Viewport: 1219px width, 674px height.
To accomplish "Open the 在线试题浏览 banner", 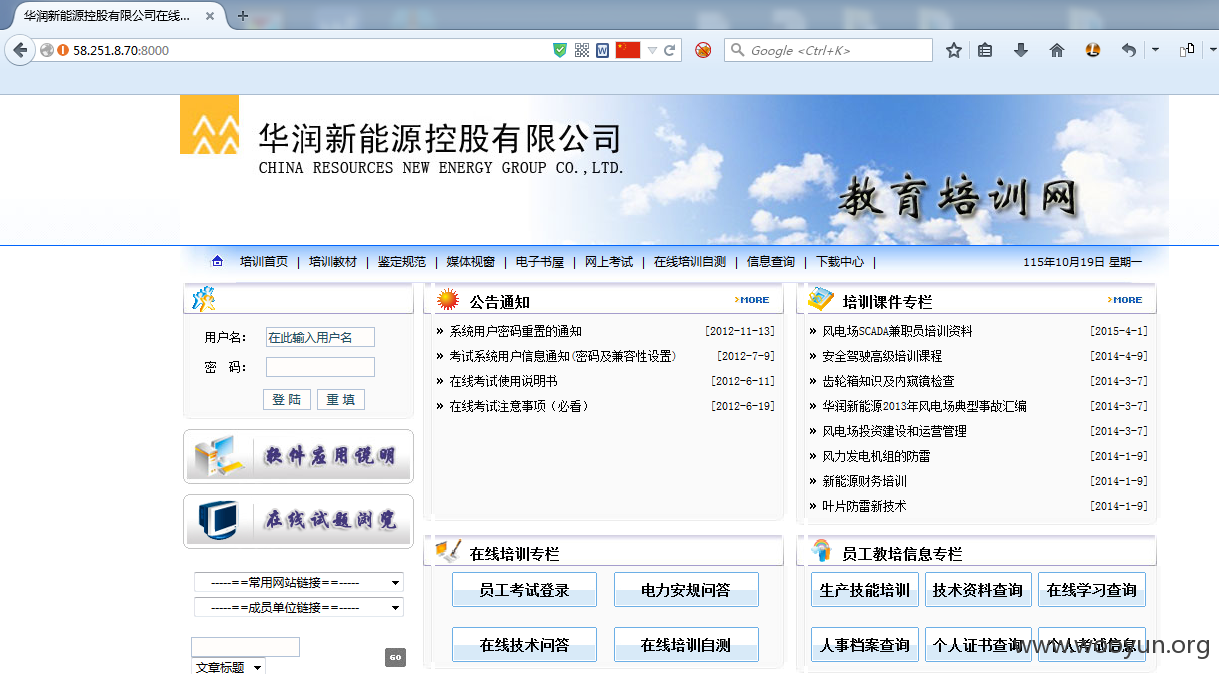I will (x=298, y=520).
